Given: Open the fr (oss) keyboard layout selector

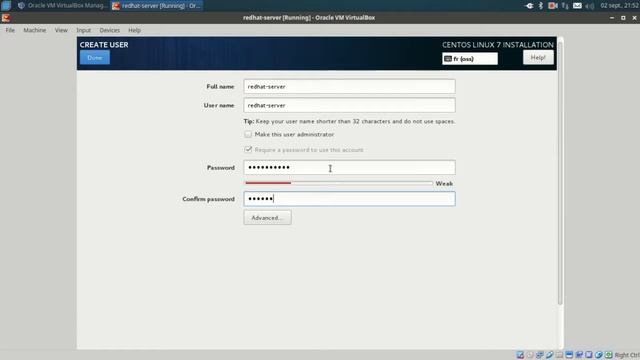Looking at the screenshot, I should pyautogui.click(x=470, y=59).
